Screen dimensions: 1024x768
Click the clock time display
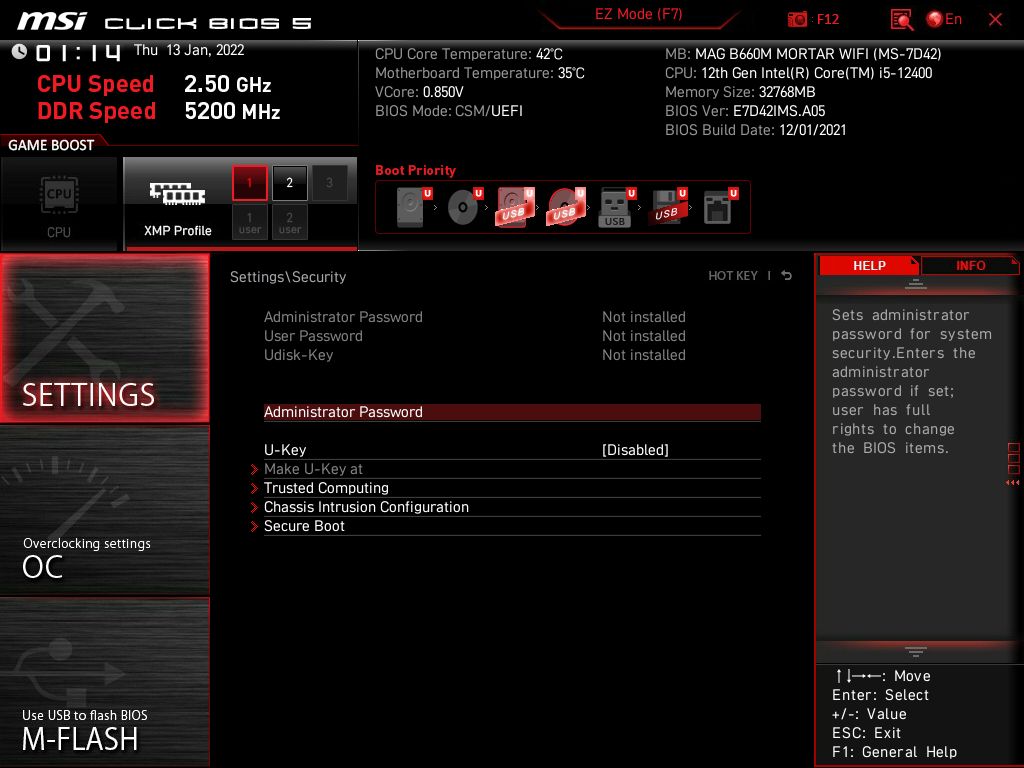(78, 52)
